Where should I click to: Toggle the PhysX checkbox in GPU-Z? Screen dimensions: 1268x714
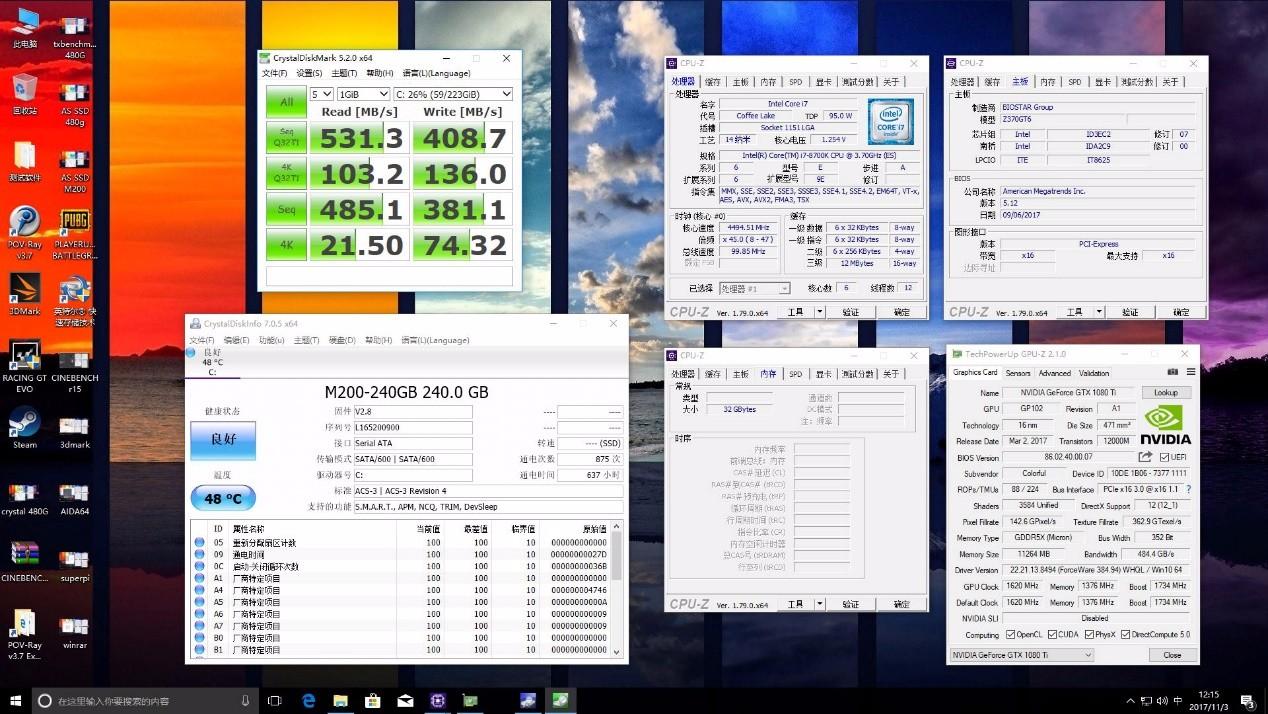[x=1090, y=634]
